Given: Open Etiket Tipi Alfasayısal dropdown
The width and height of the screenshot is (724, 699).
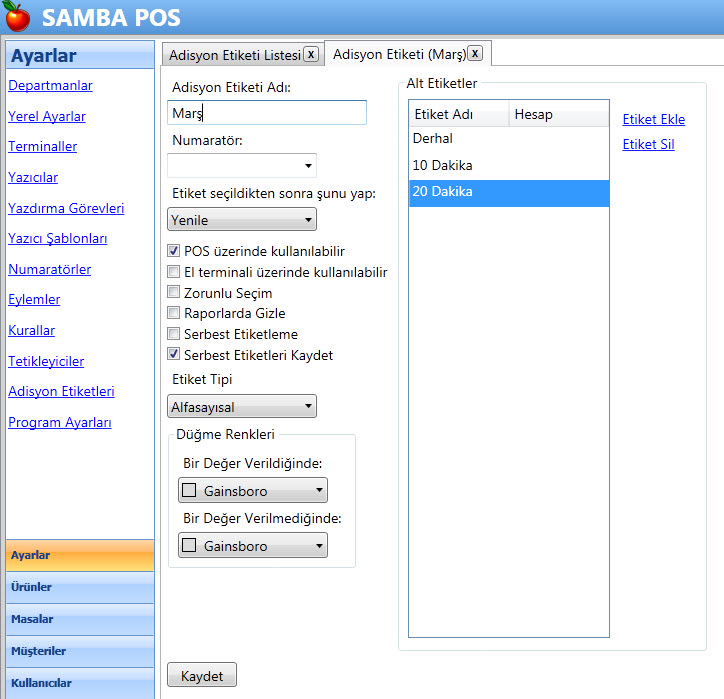Looking at the screenshot, I should [x=242, y=406].
